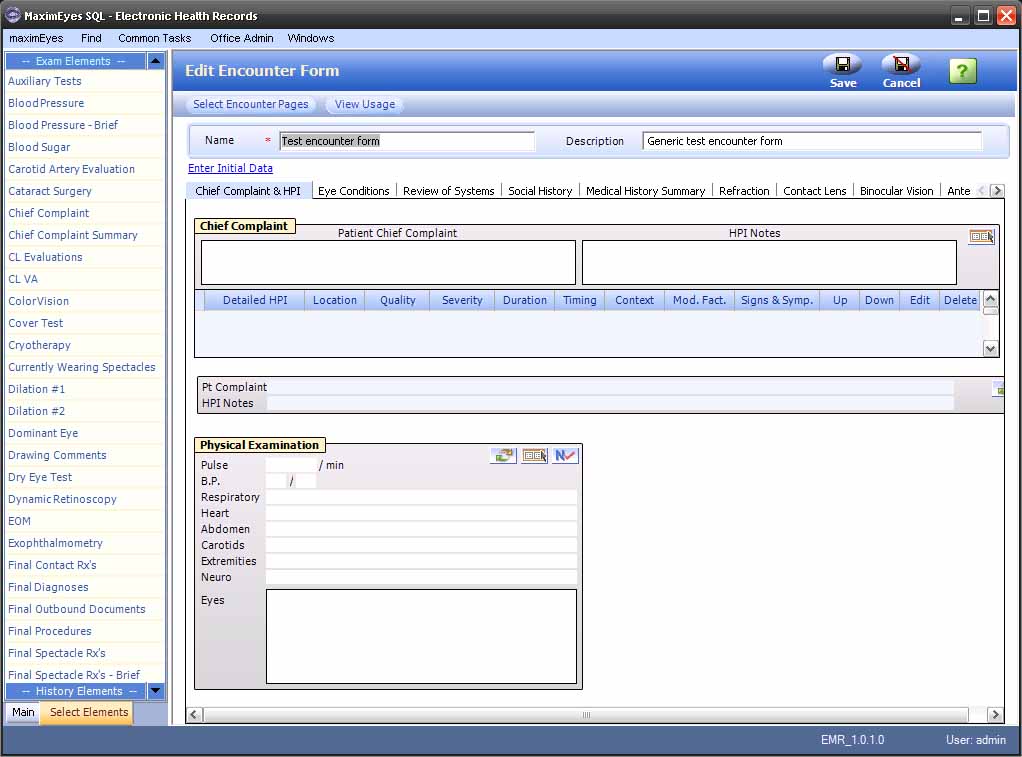
Task: Select Final Spectacle Rx's element
Action: (57, 653)
